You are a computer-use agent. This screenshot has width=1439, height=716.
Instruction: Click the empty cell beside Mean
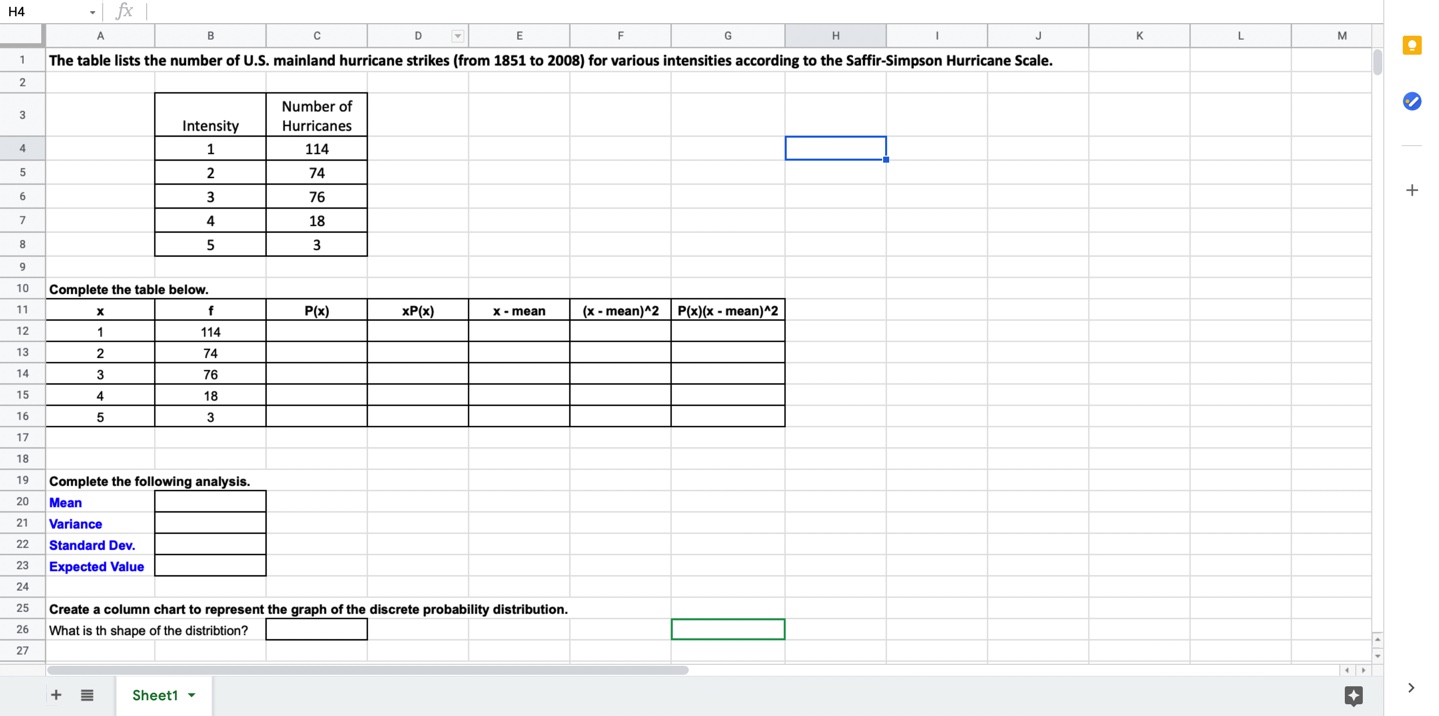(210, 502)
